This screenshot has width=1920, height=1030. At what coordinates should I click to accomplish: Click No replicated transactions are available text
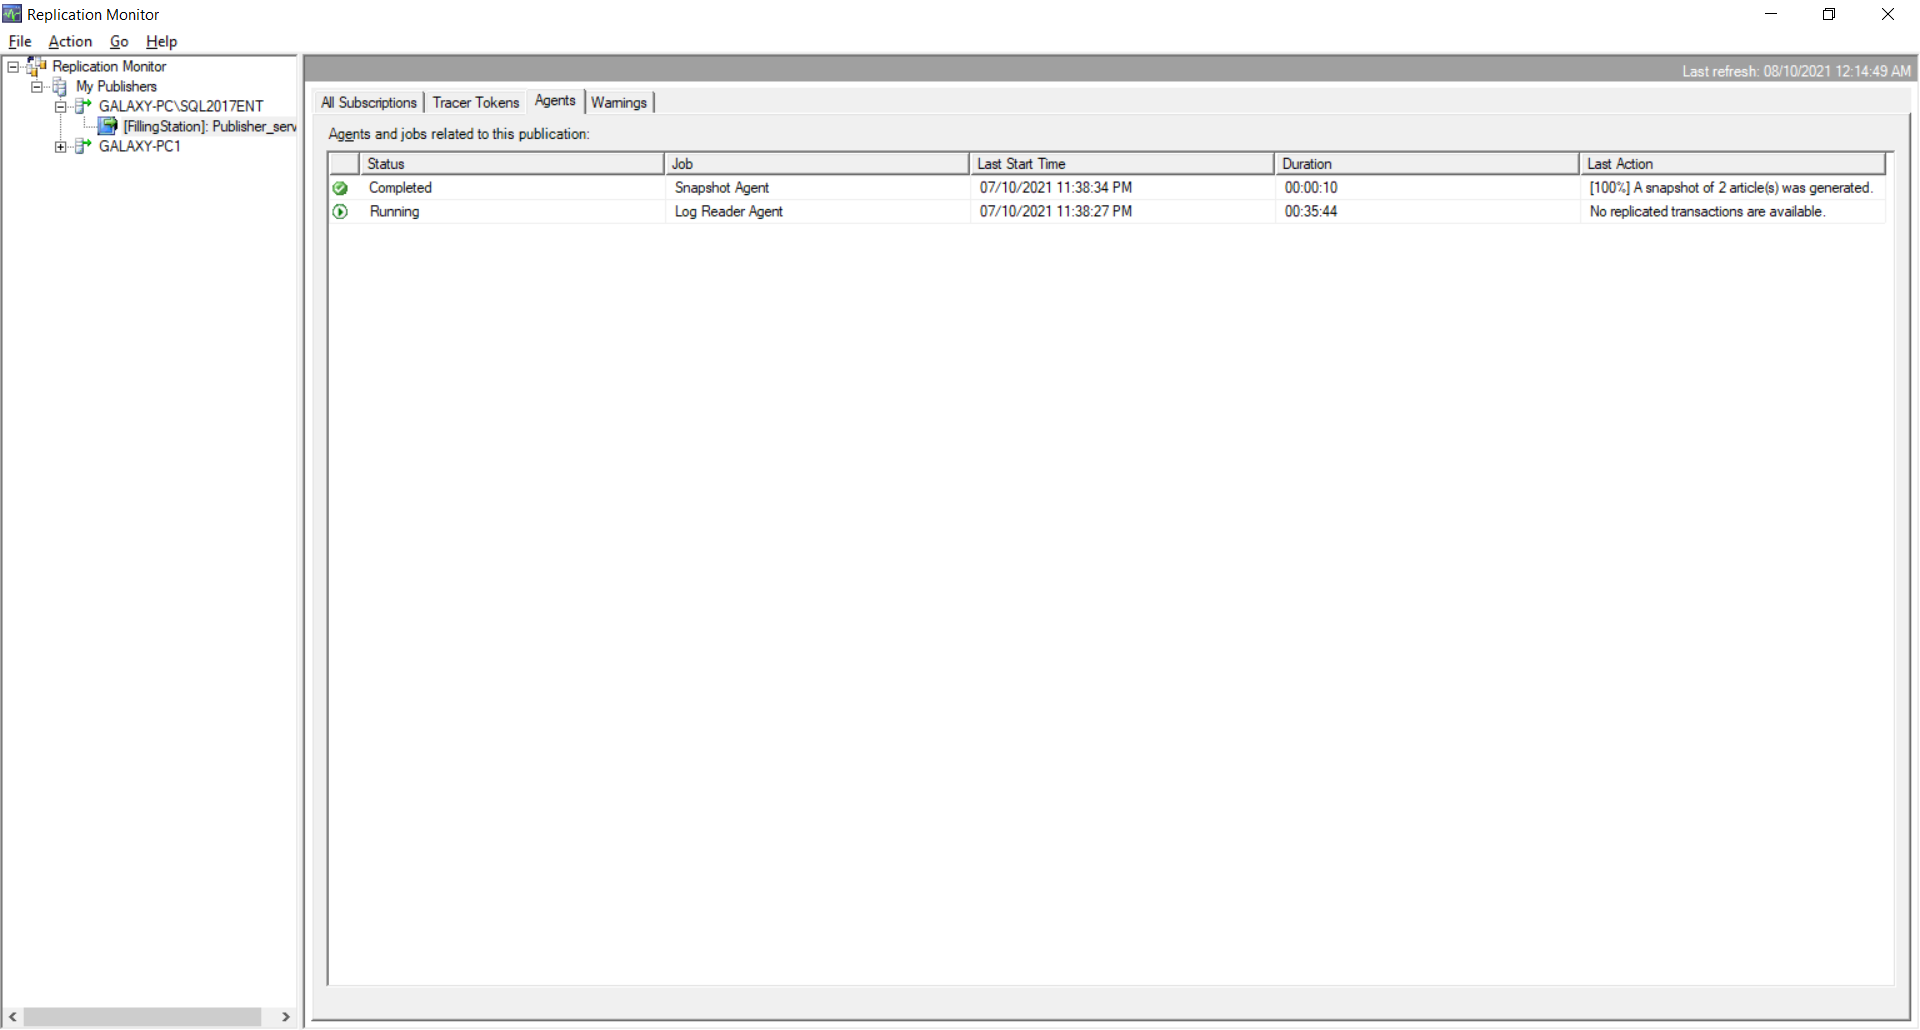pyautogui.click(x=1708, y=212)
